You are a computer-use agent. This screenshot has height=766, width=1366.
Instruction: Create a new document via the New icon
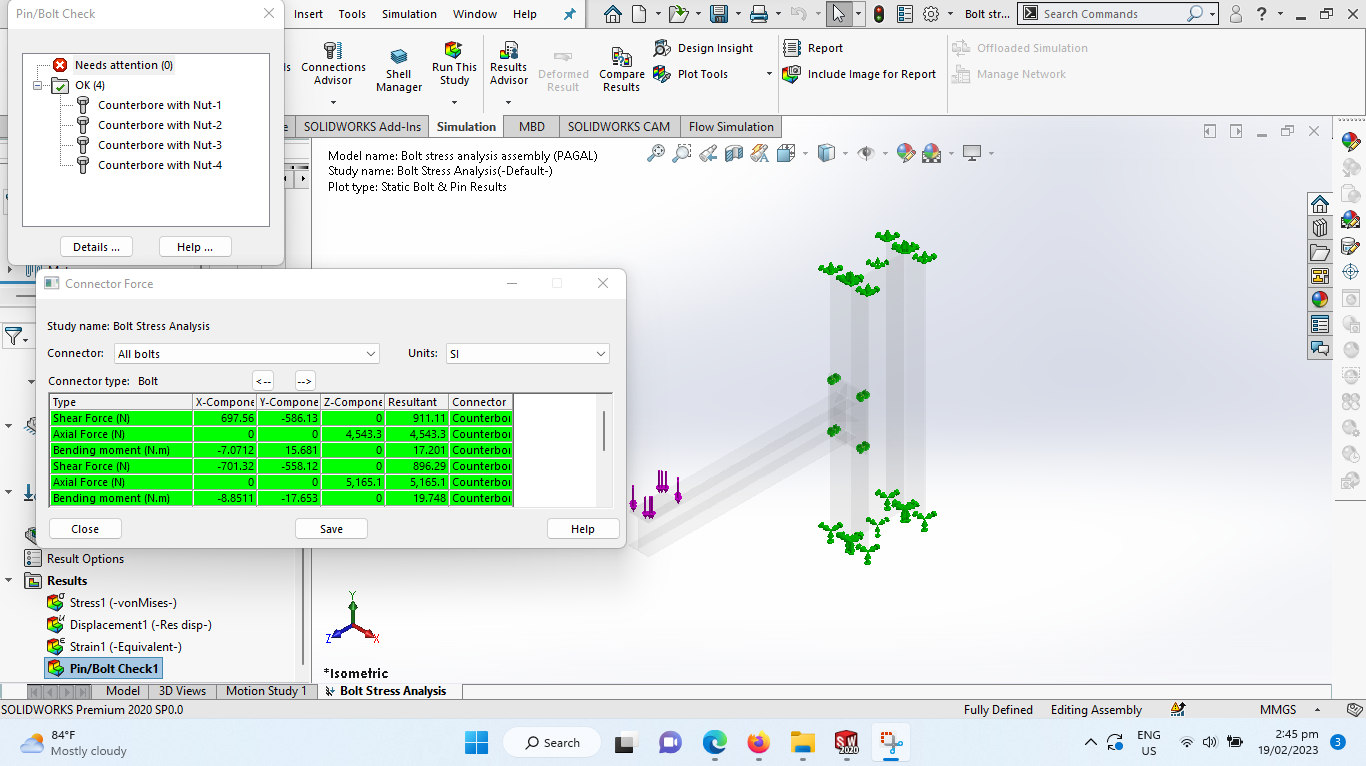pyautogui.click(x=638, y=14)
